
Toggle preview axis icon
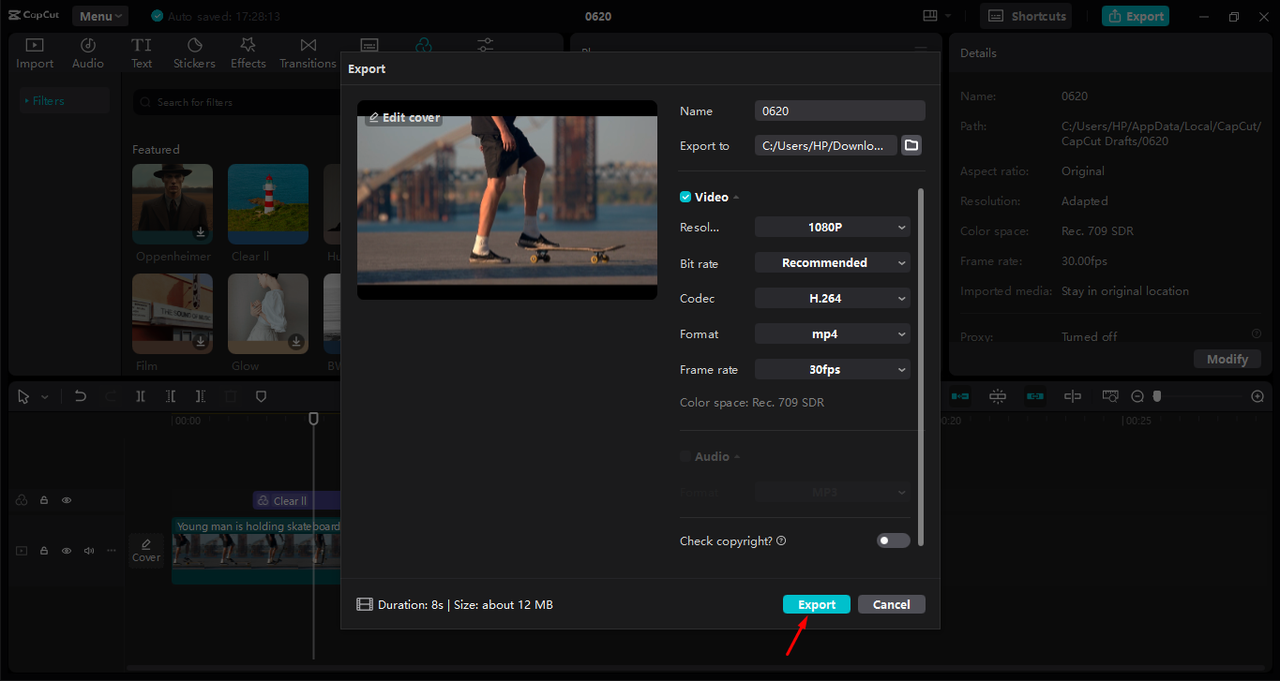click(1073, 397)
